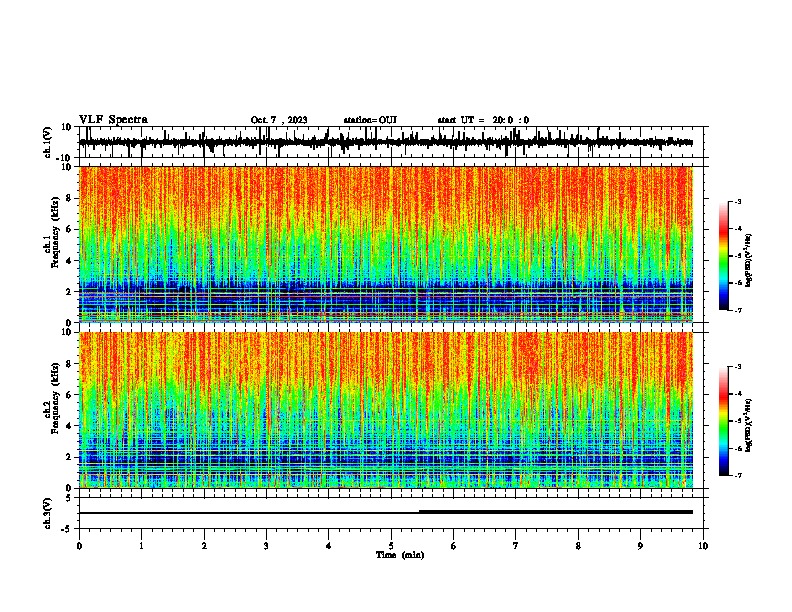Click the "-3" label on ch.2 color bar
This screenshot has height=612, width=792.
737,367
